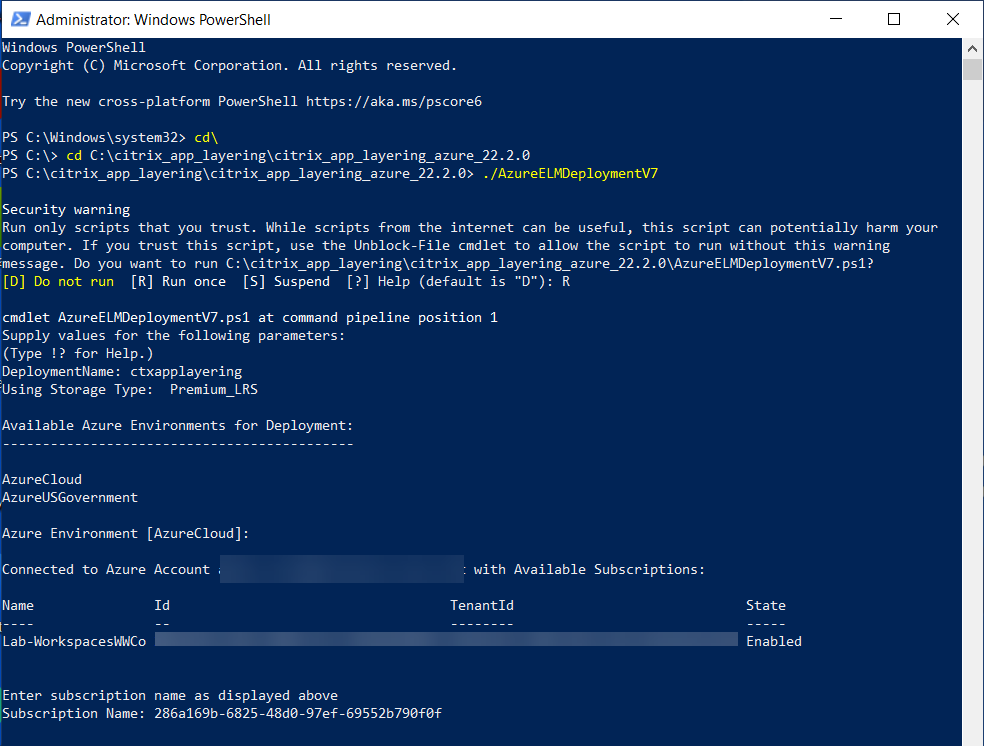Click the scrollbar up arrow
The height and width of the screenshot is (746, 984).
click(x=972, y=48)
